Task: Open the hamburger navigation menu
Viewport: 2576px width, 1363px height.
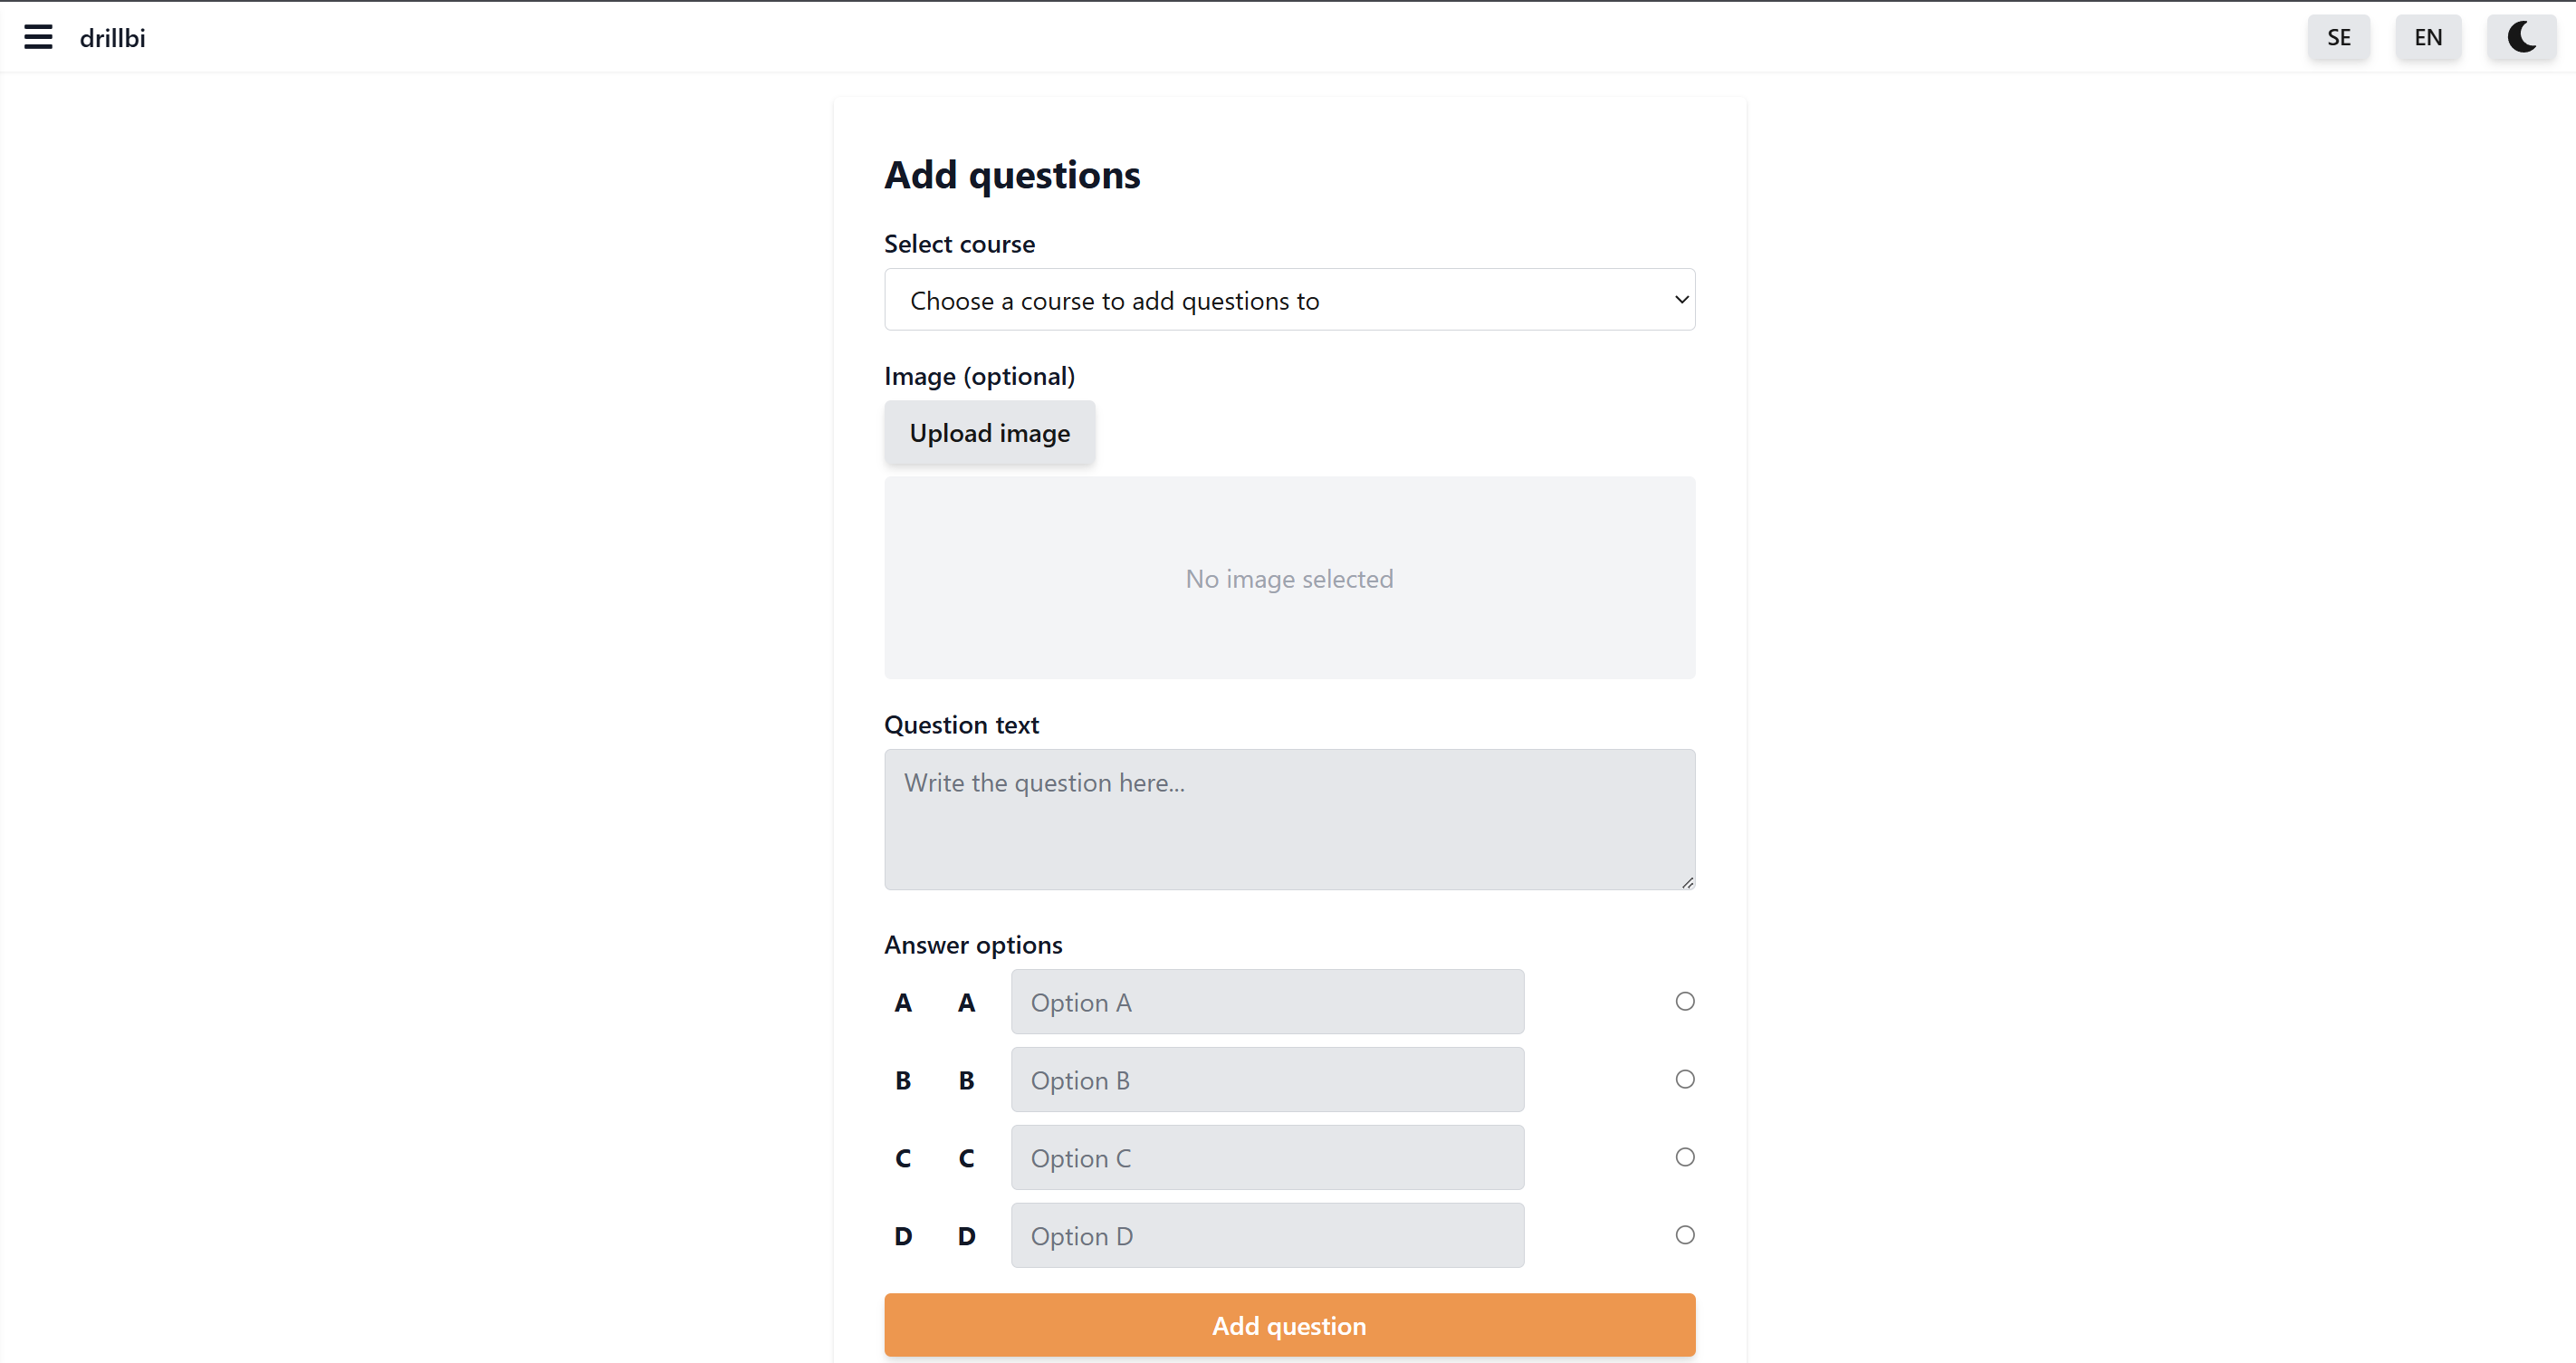Action: (x=38, y=38)
